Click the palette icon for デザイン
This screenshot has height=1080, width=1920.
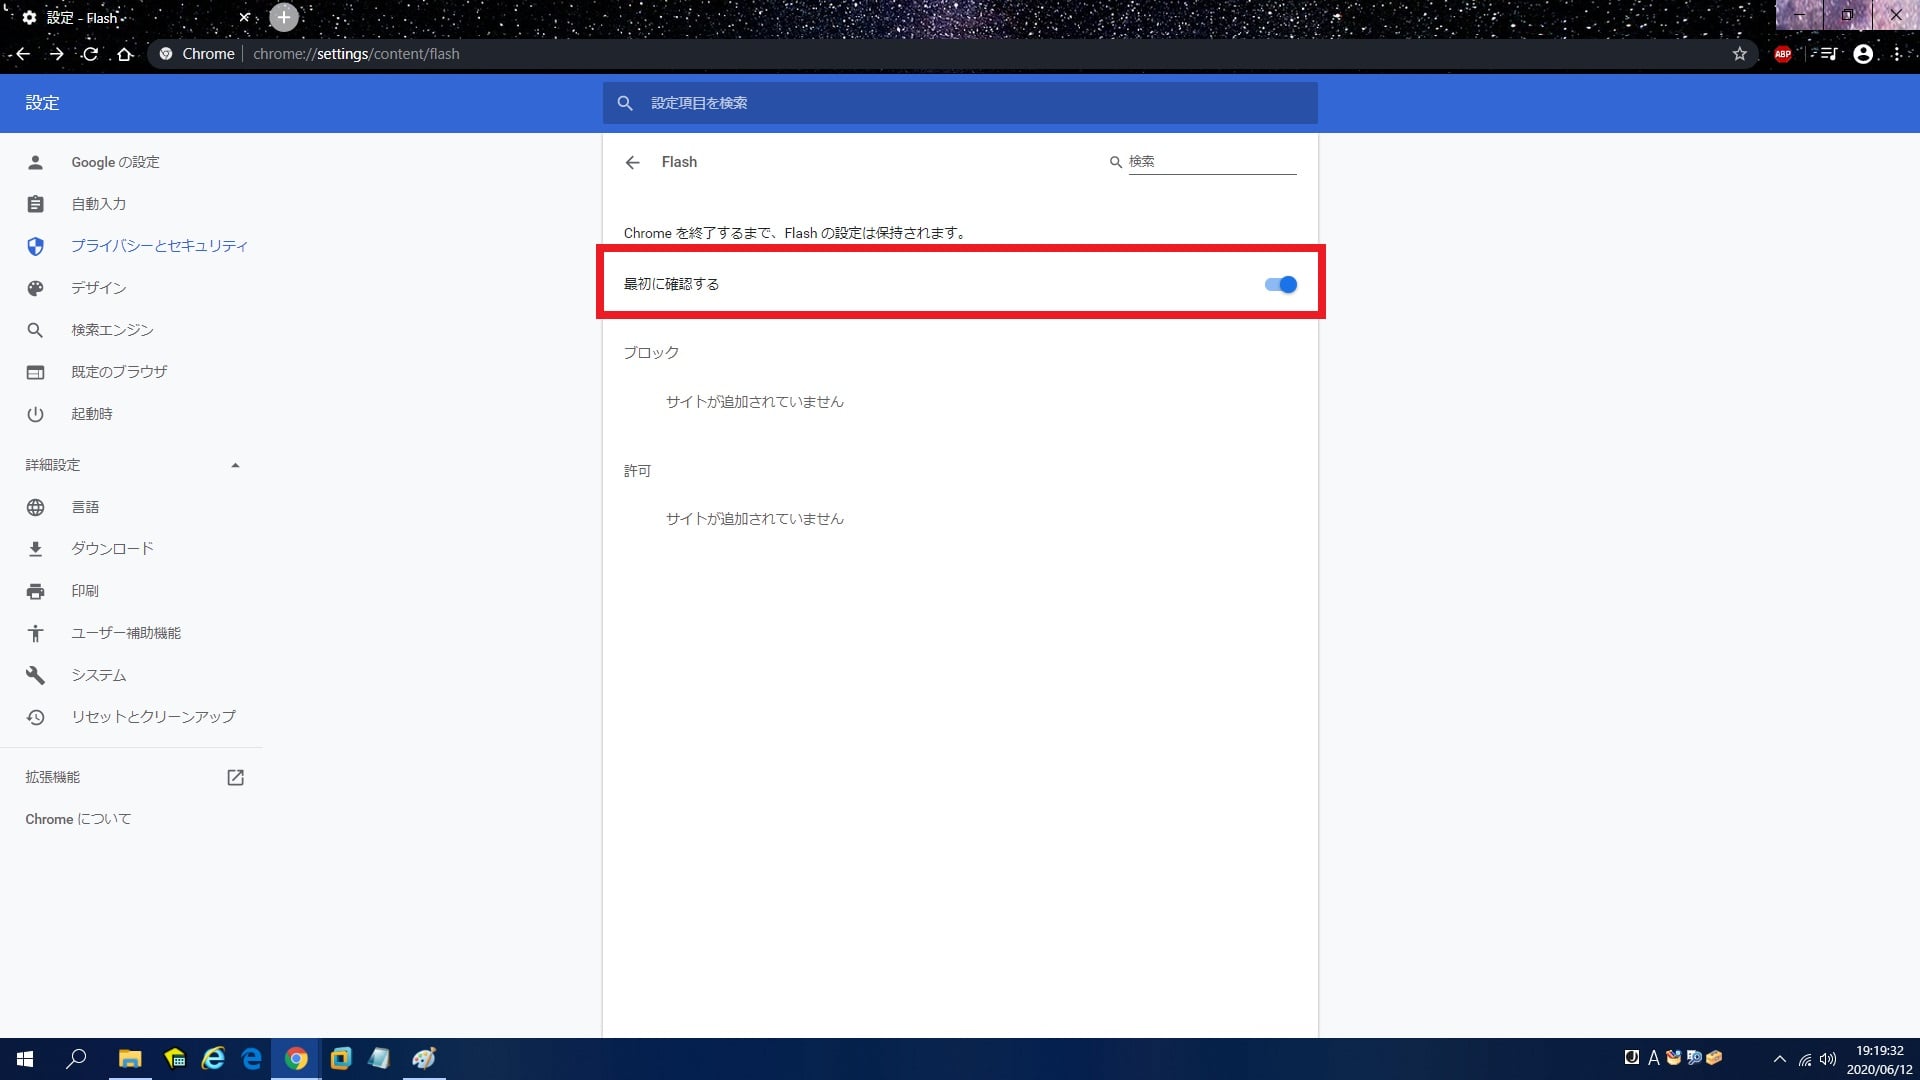[35, 288]
